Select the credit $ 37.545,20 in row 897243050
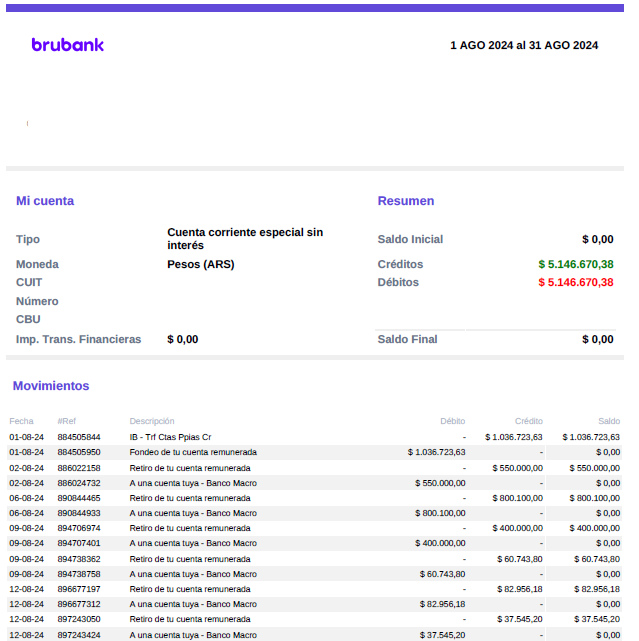The height and width of the screenshot is (641, 639). pos(520,619)
